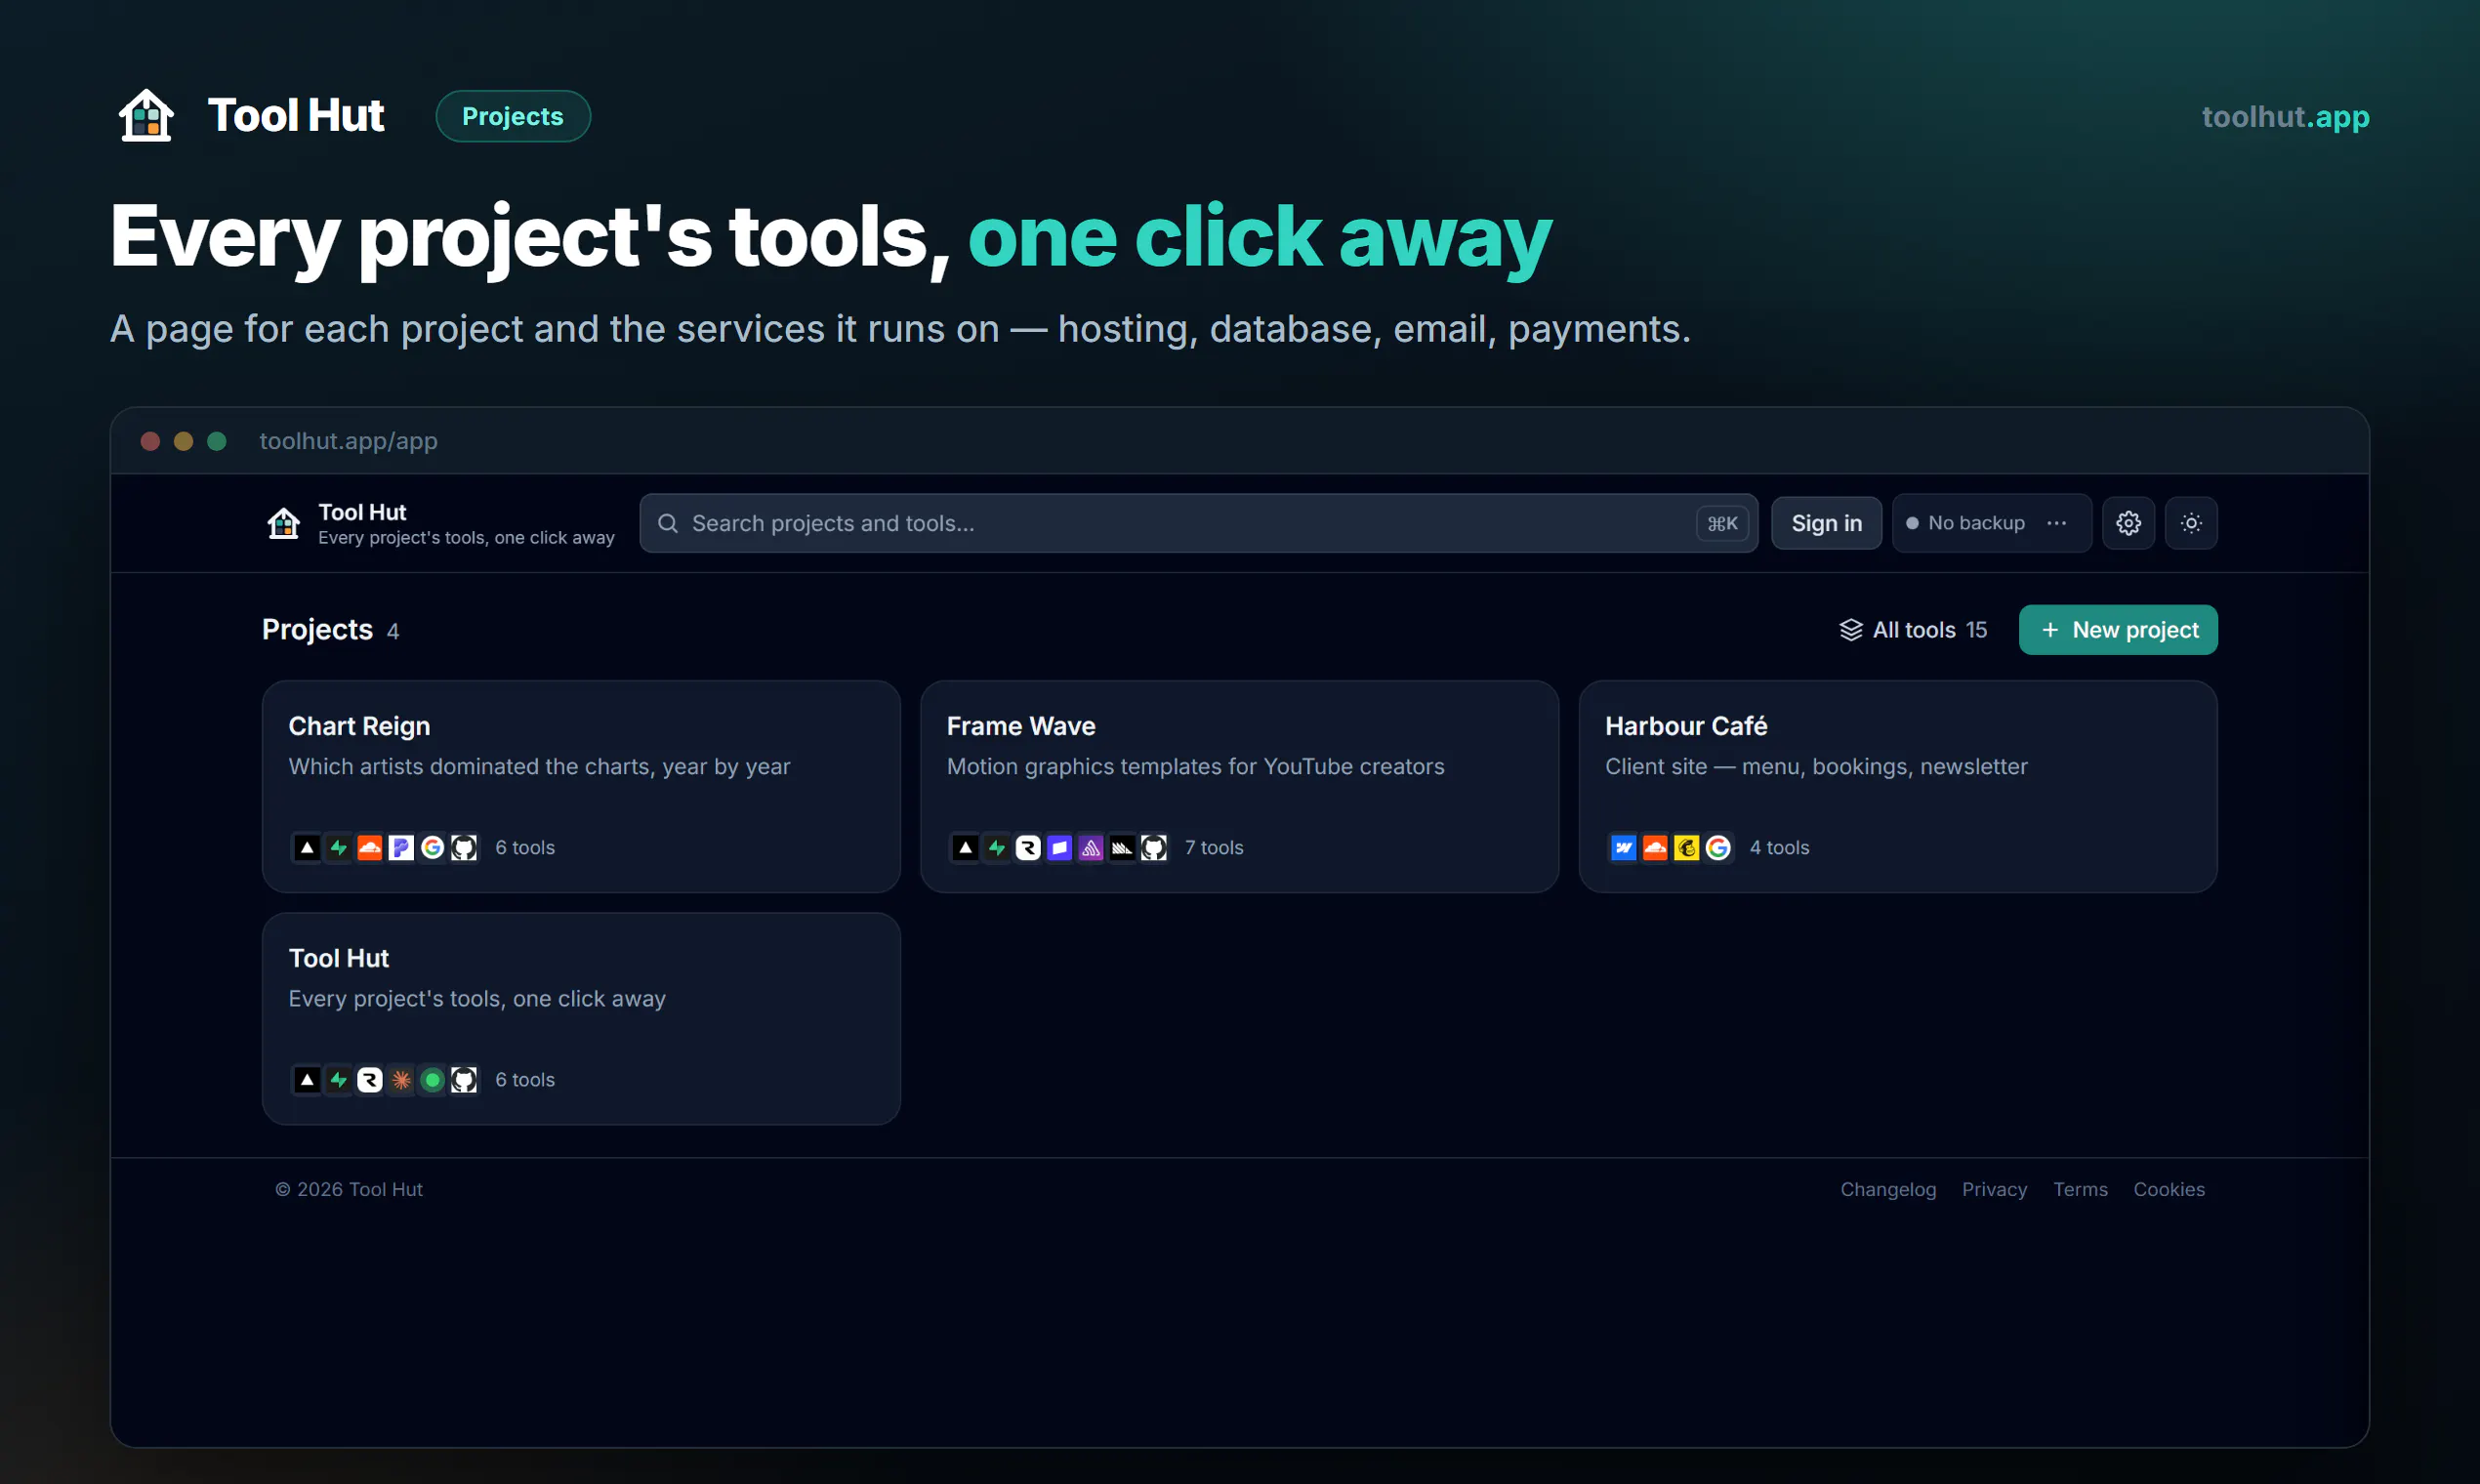This screenshot has width=2480, height=1484.
Task: Open the Chart Reign project title
Action: (x=359, y=726)
